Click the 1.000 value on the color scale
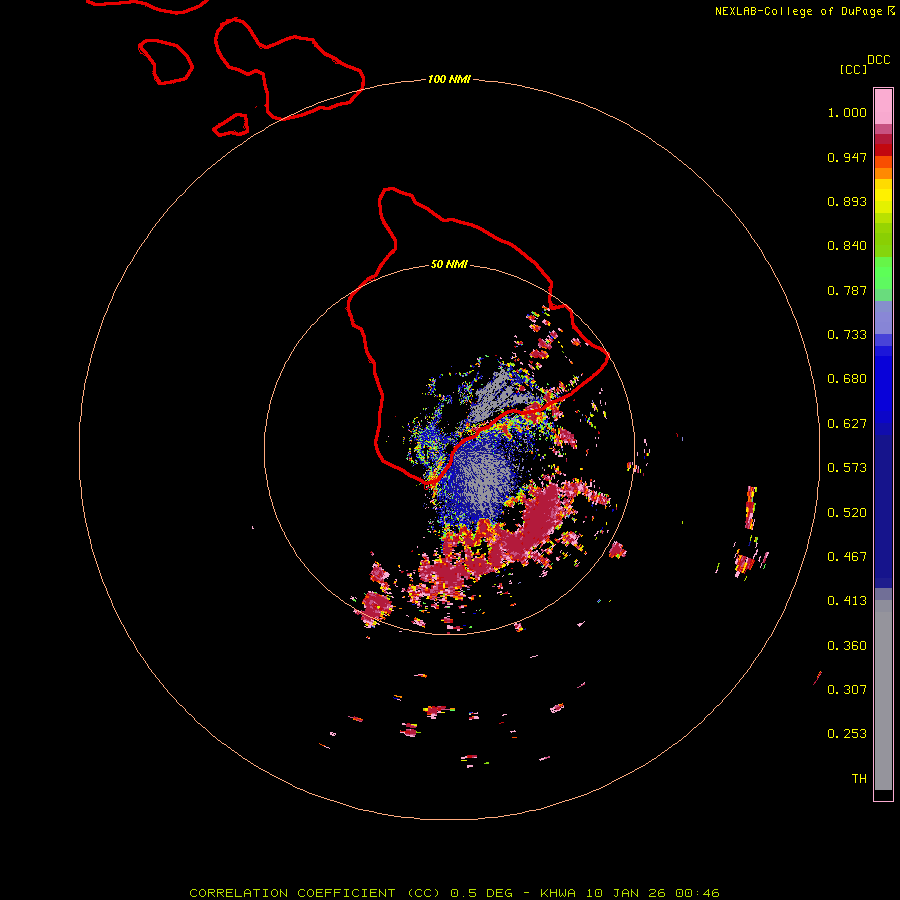This screenshot has width=900, height=900. tap(847, 112)
